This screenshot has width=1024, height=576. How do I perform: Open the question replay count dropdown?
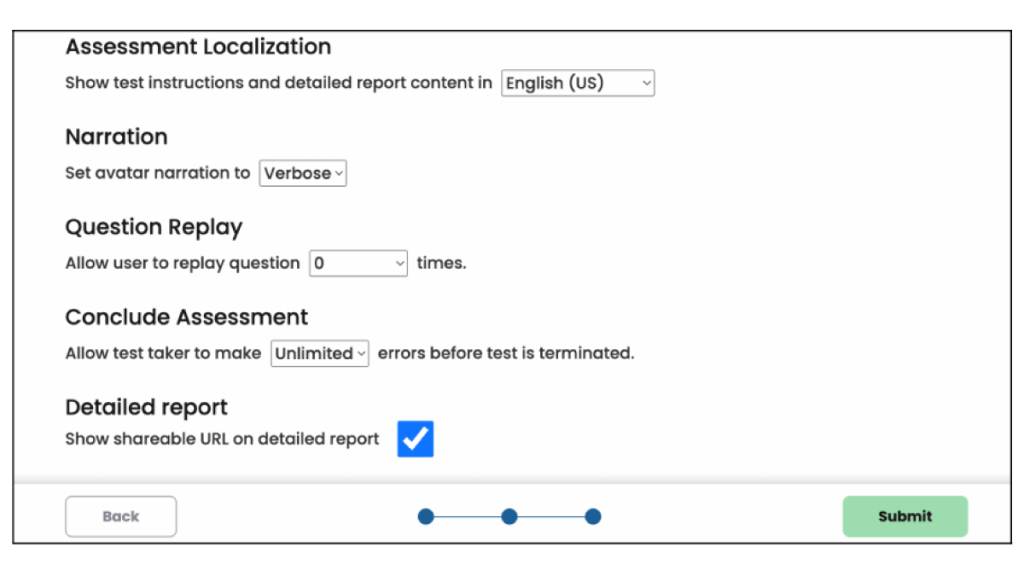[359, 263]
